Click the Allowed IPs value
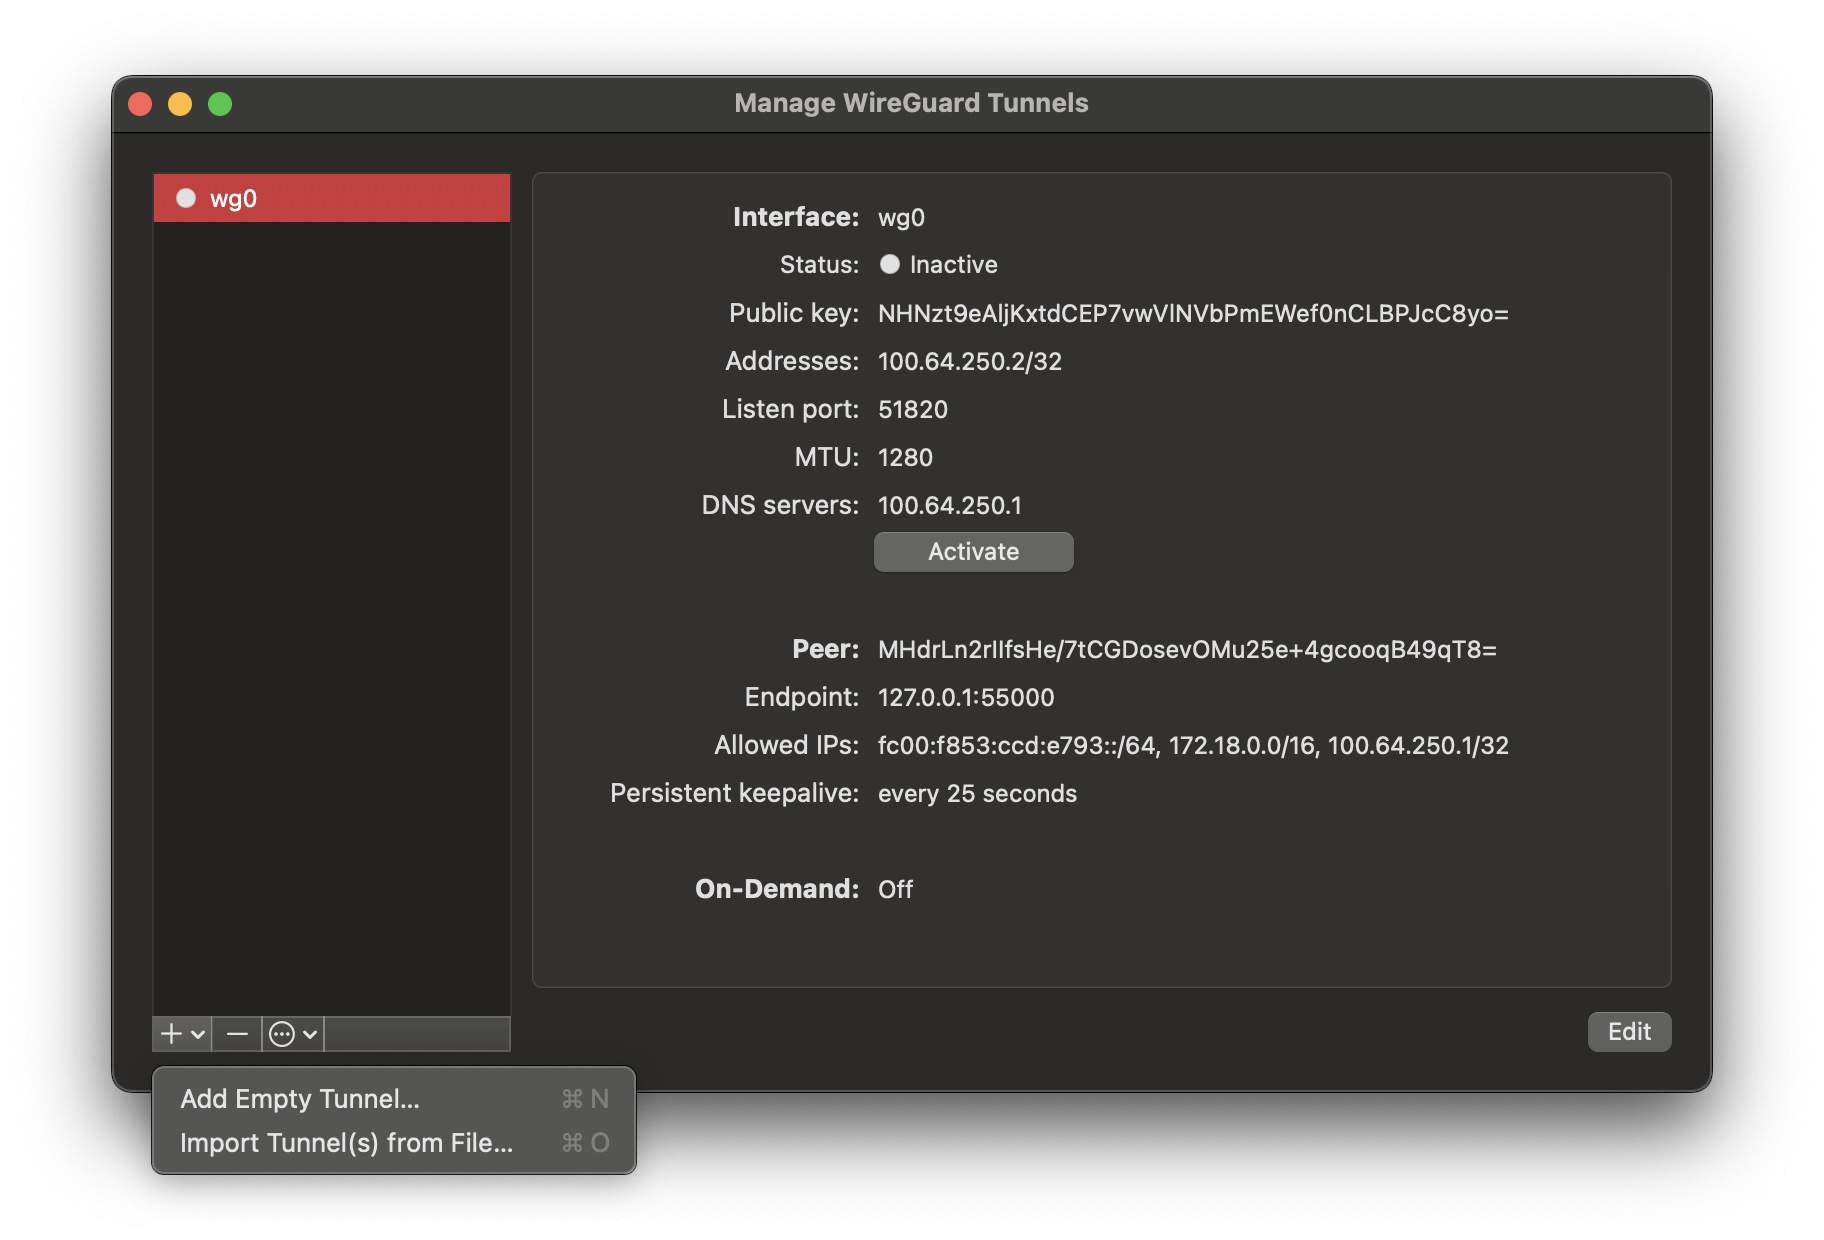 1193,745
